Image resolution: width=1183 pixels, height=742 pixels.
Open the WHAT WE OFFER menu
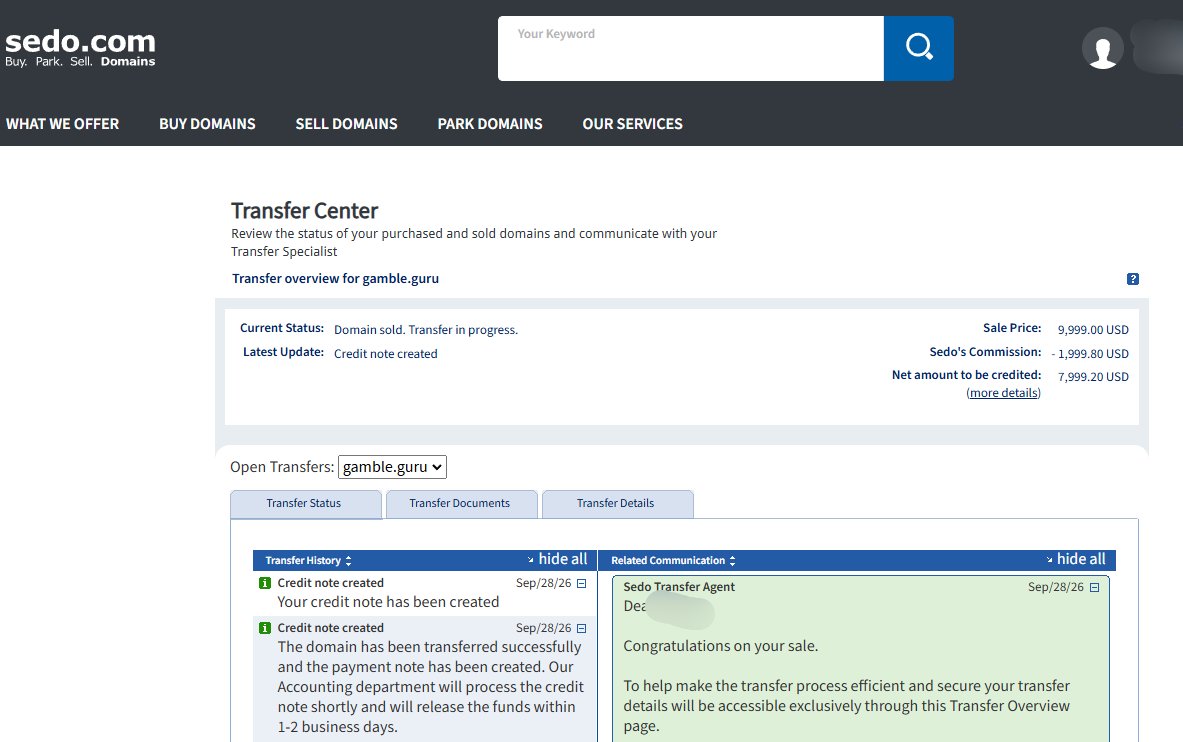coord(63,124)
